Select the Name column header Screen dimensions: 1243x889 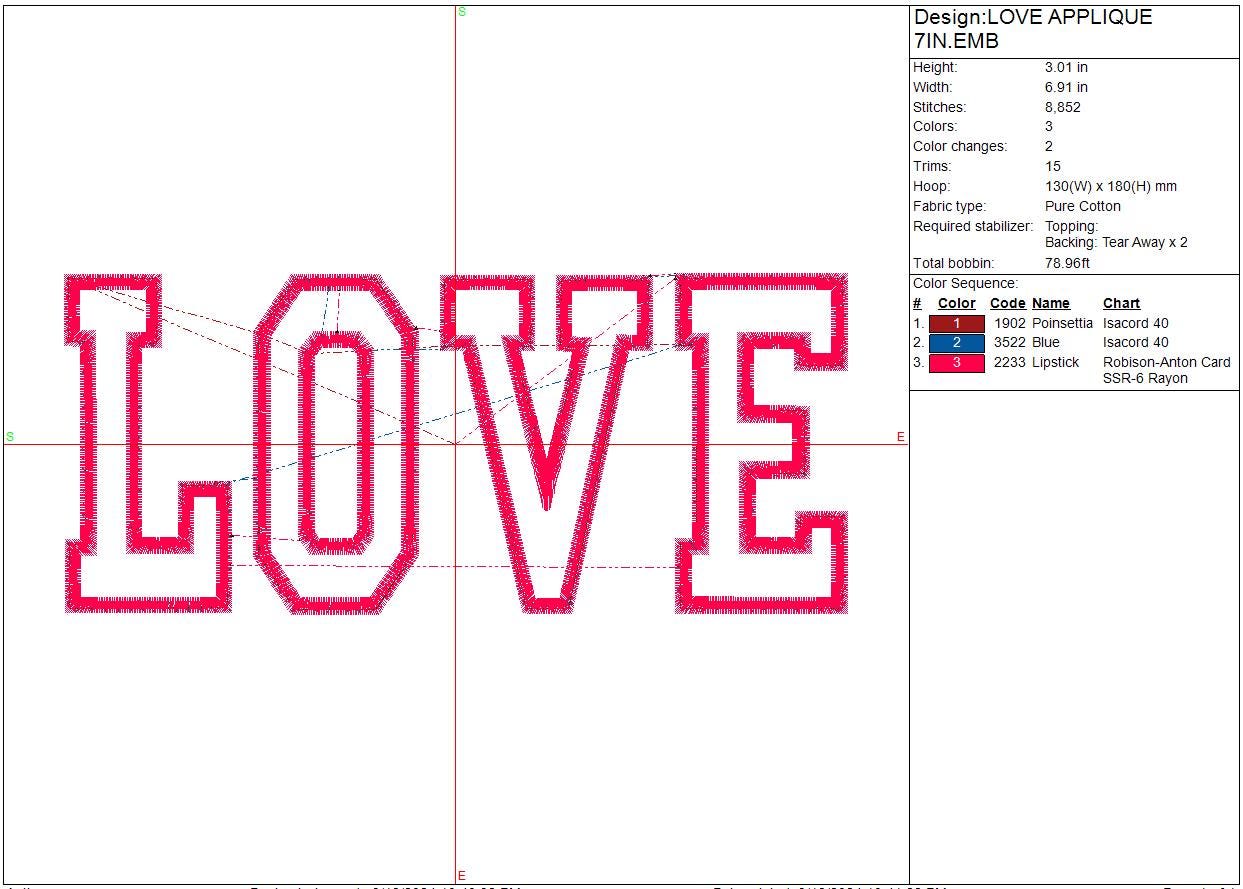coord(1050,303)
